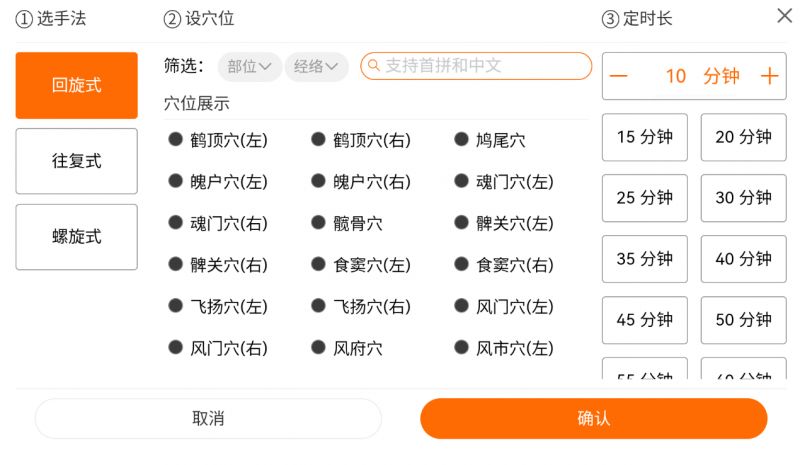This screenshot has height=465, width=800.
Task: Set the timer to 15 分钟
Action: 644,137
